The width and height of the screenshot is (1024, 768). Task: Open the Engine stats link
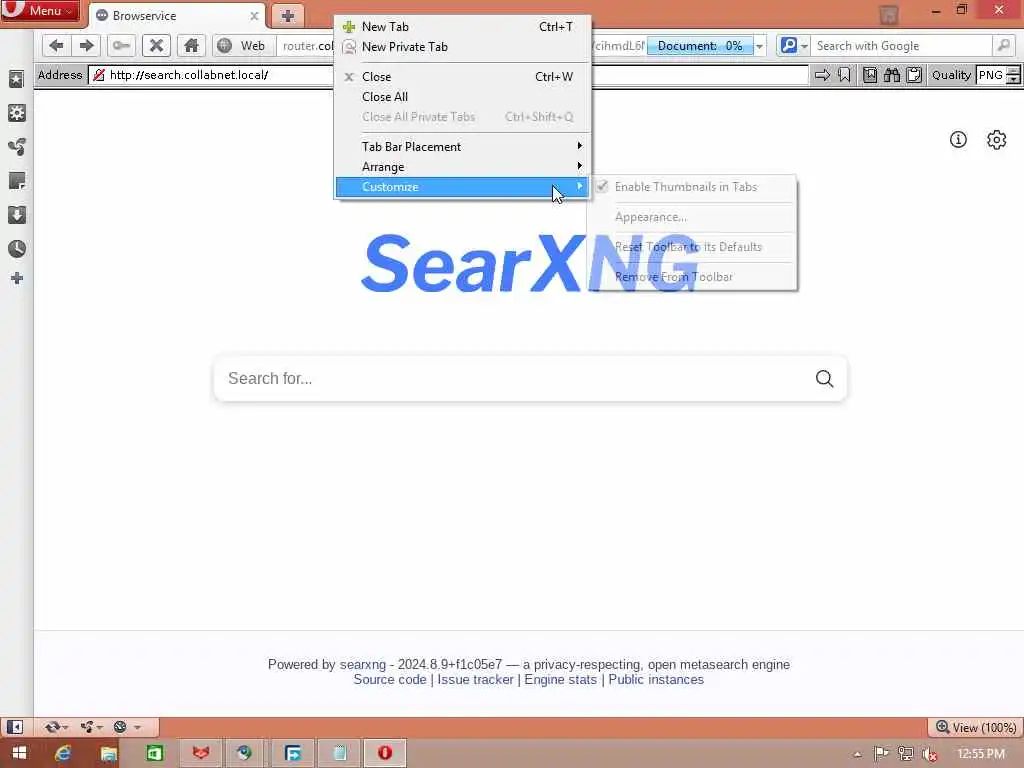[560, 680]
